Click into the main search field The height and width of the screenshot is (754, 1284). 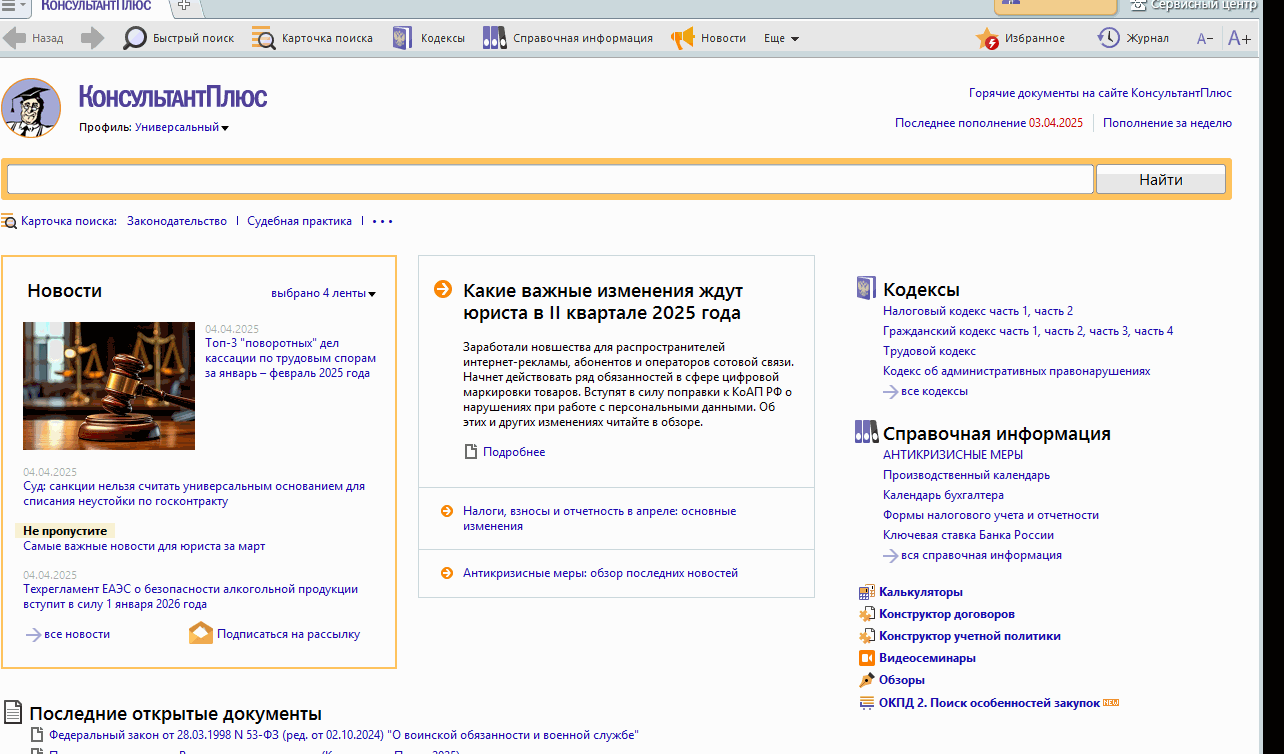tap(550, 179)
